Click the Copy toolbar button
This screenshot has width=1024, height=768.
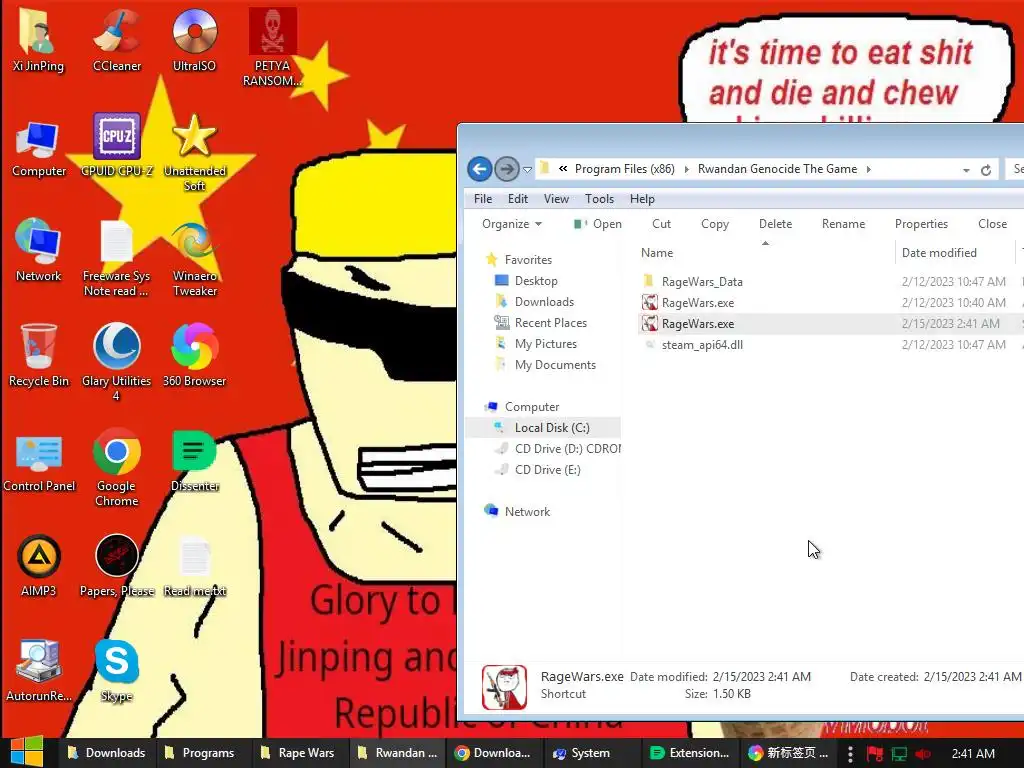pos(715,224)
